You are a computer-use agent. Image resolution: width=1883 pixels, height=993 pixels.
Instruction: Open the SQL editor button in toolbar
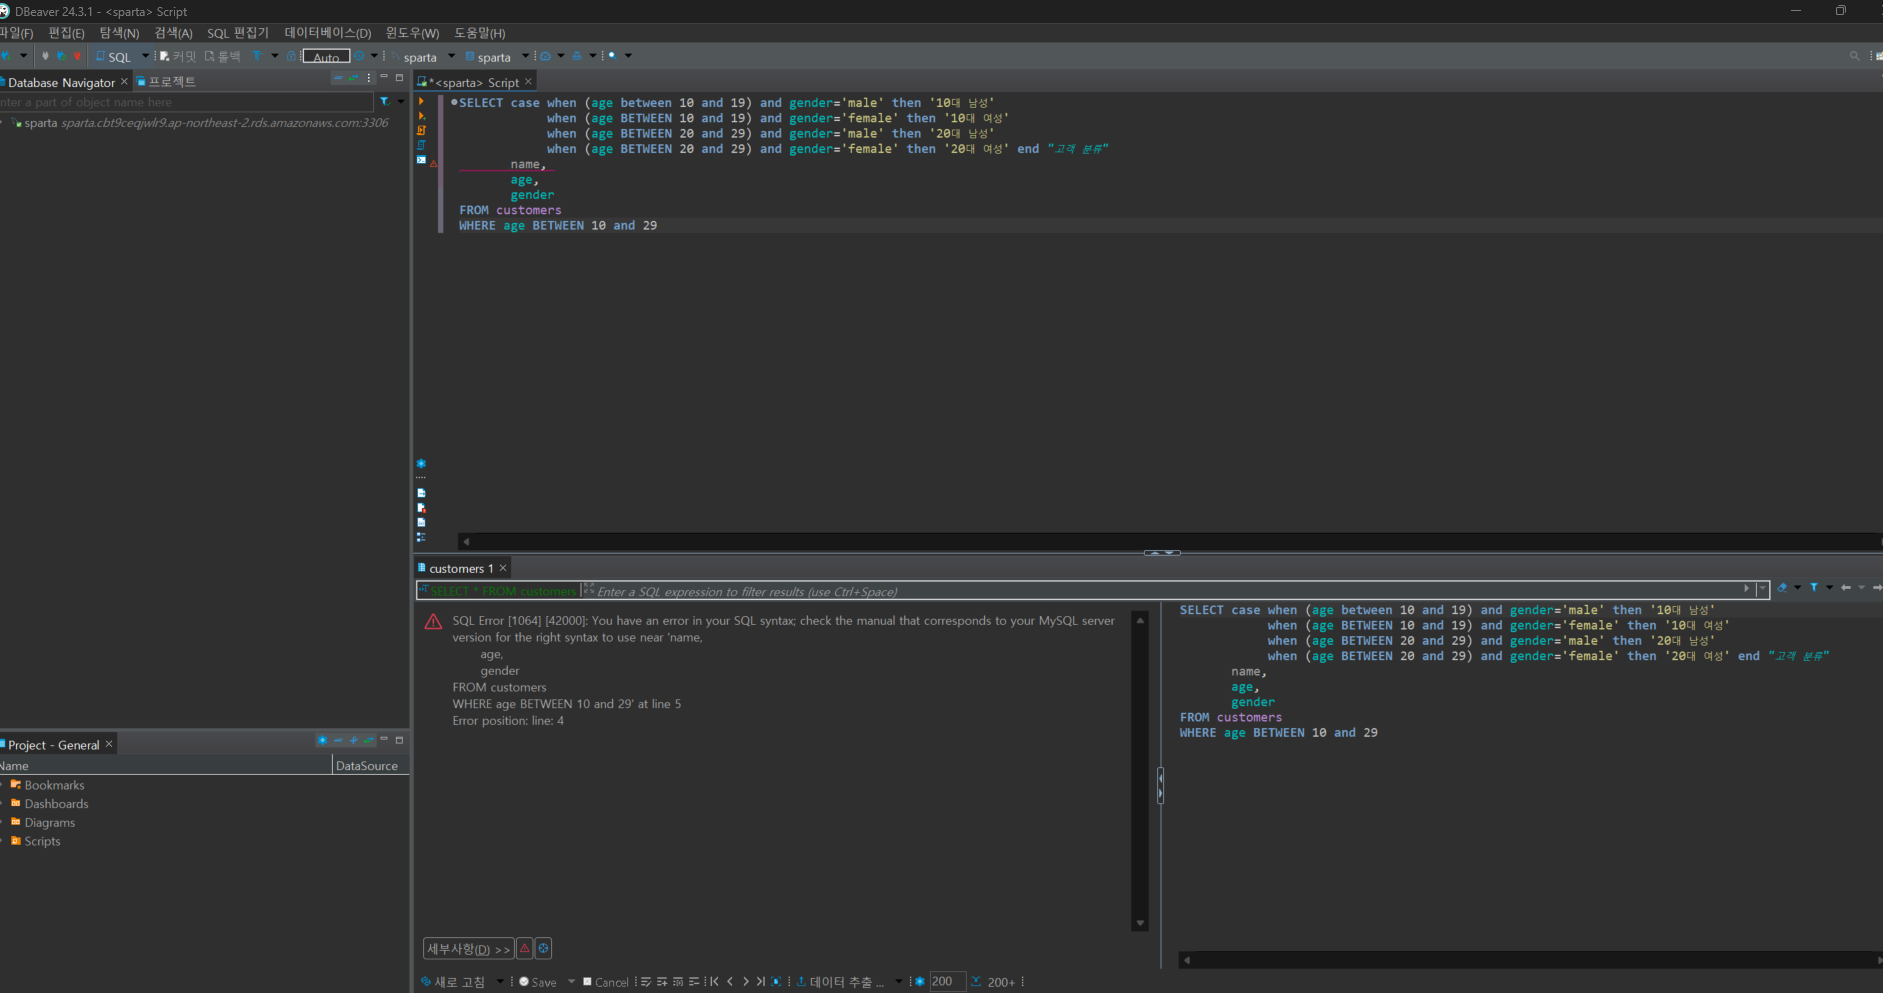point(113,57)
